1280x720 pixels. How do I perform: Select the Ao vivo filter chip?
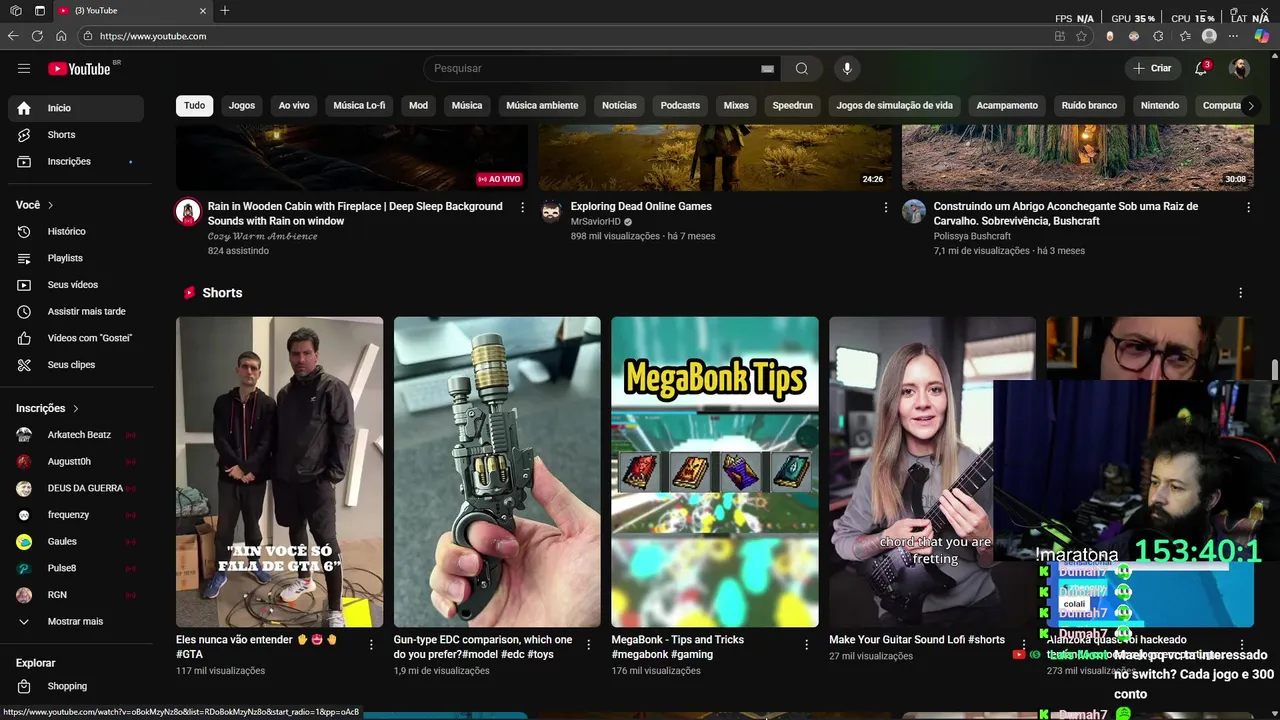tap(294, 105)
